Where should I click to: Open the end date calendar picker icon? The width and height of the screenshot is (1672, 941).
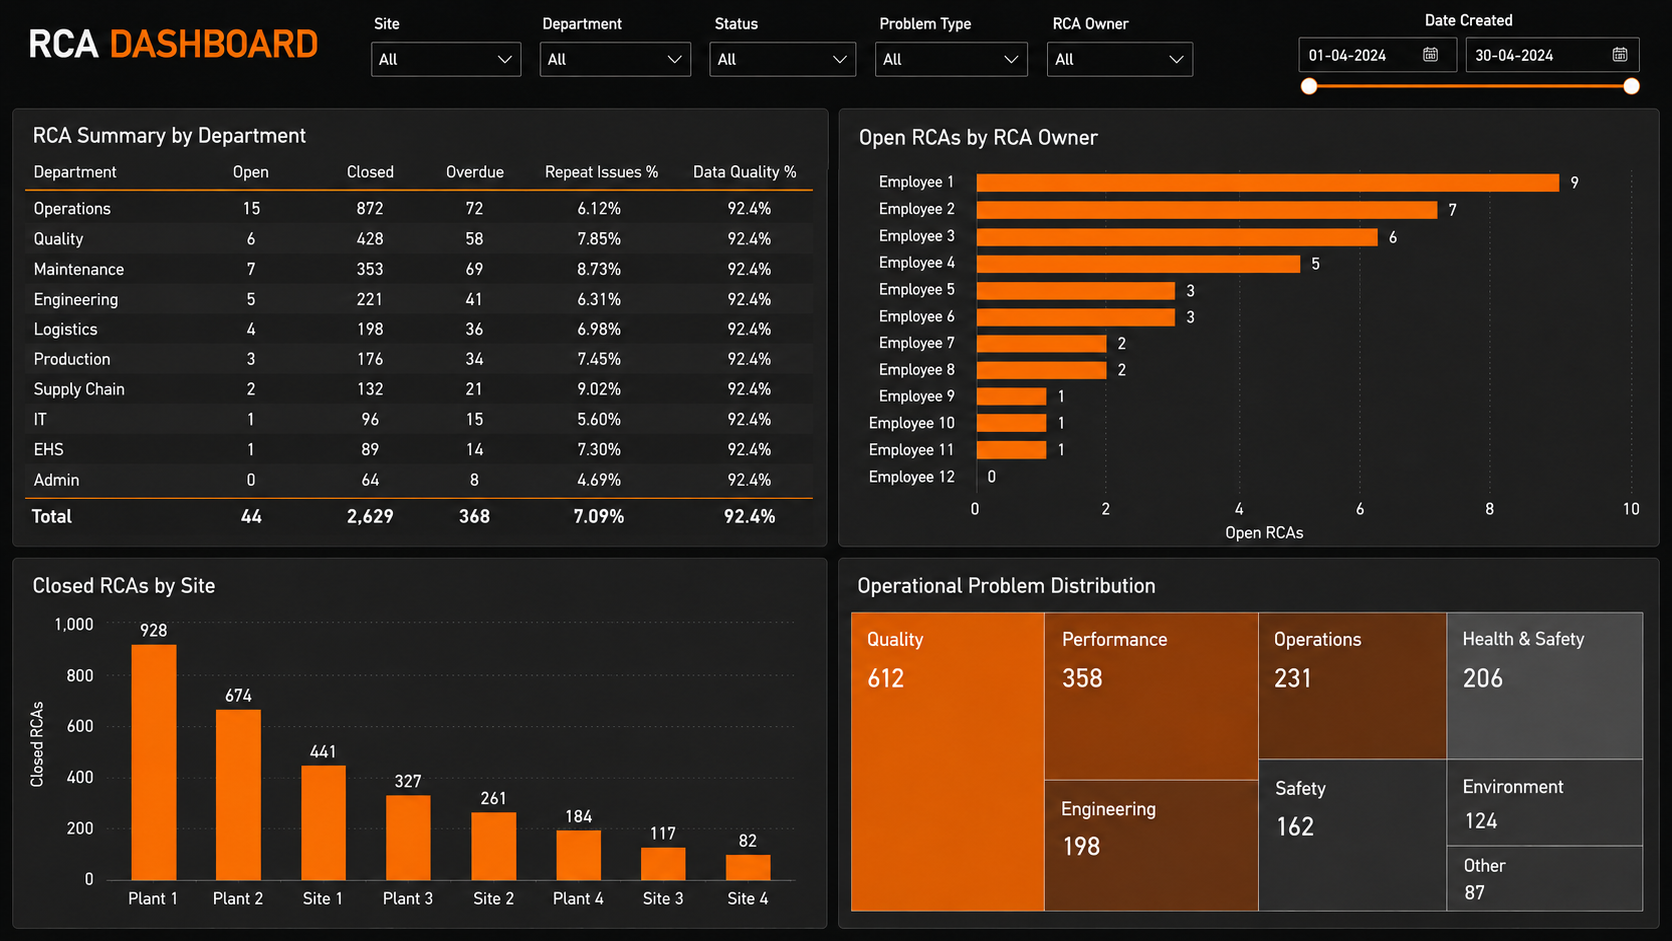[x=1619, y=55]
